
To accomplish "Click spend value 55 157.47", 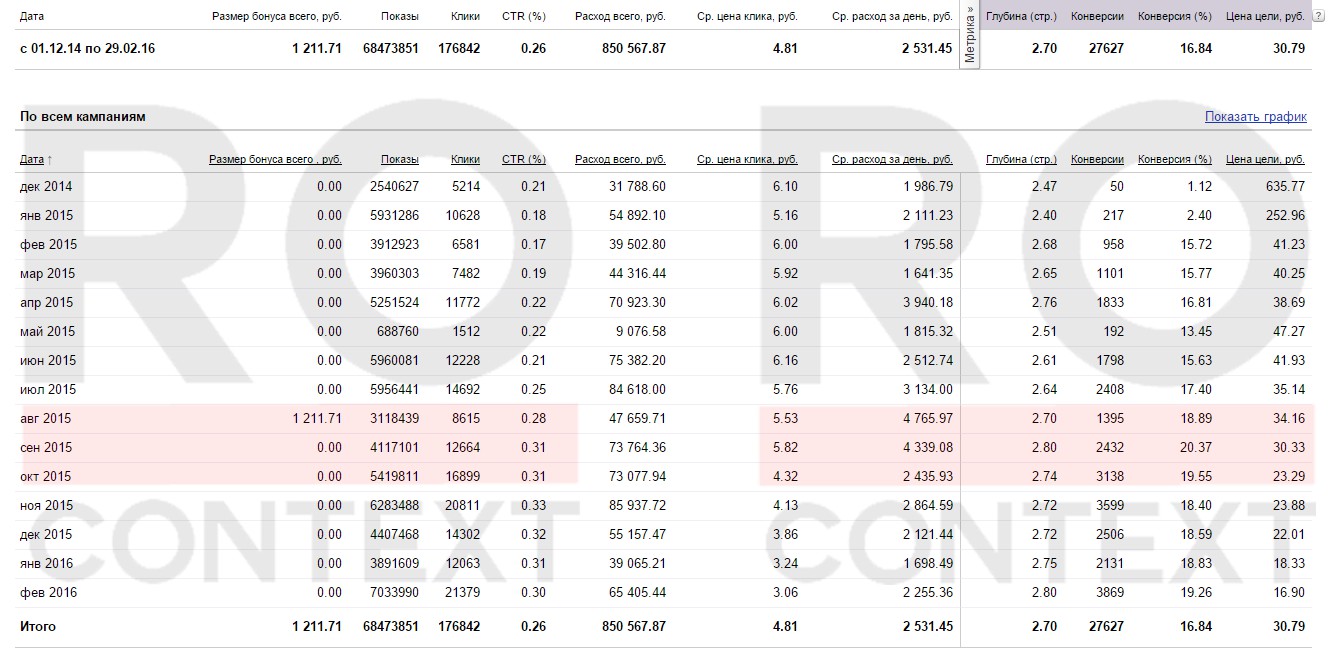I will coord(637,534).
